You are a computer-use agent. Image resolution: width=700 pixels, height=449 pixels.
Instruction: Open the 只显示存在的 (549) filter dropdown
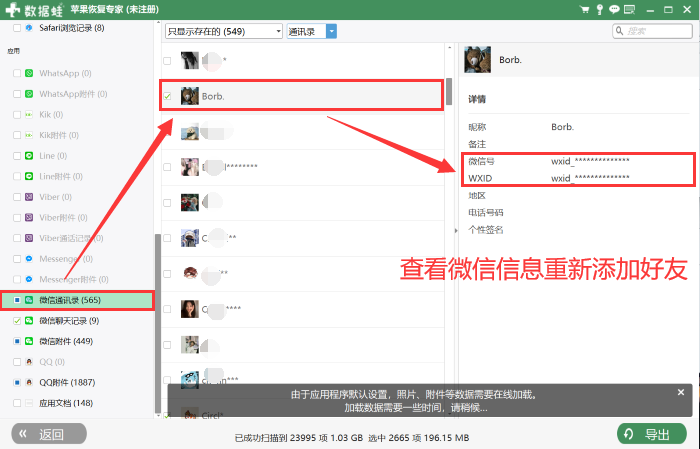coord(224,31)
